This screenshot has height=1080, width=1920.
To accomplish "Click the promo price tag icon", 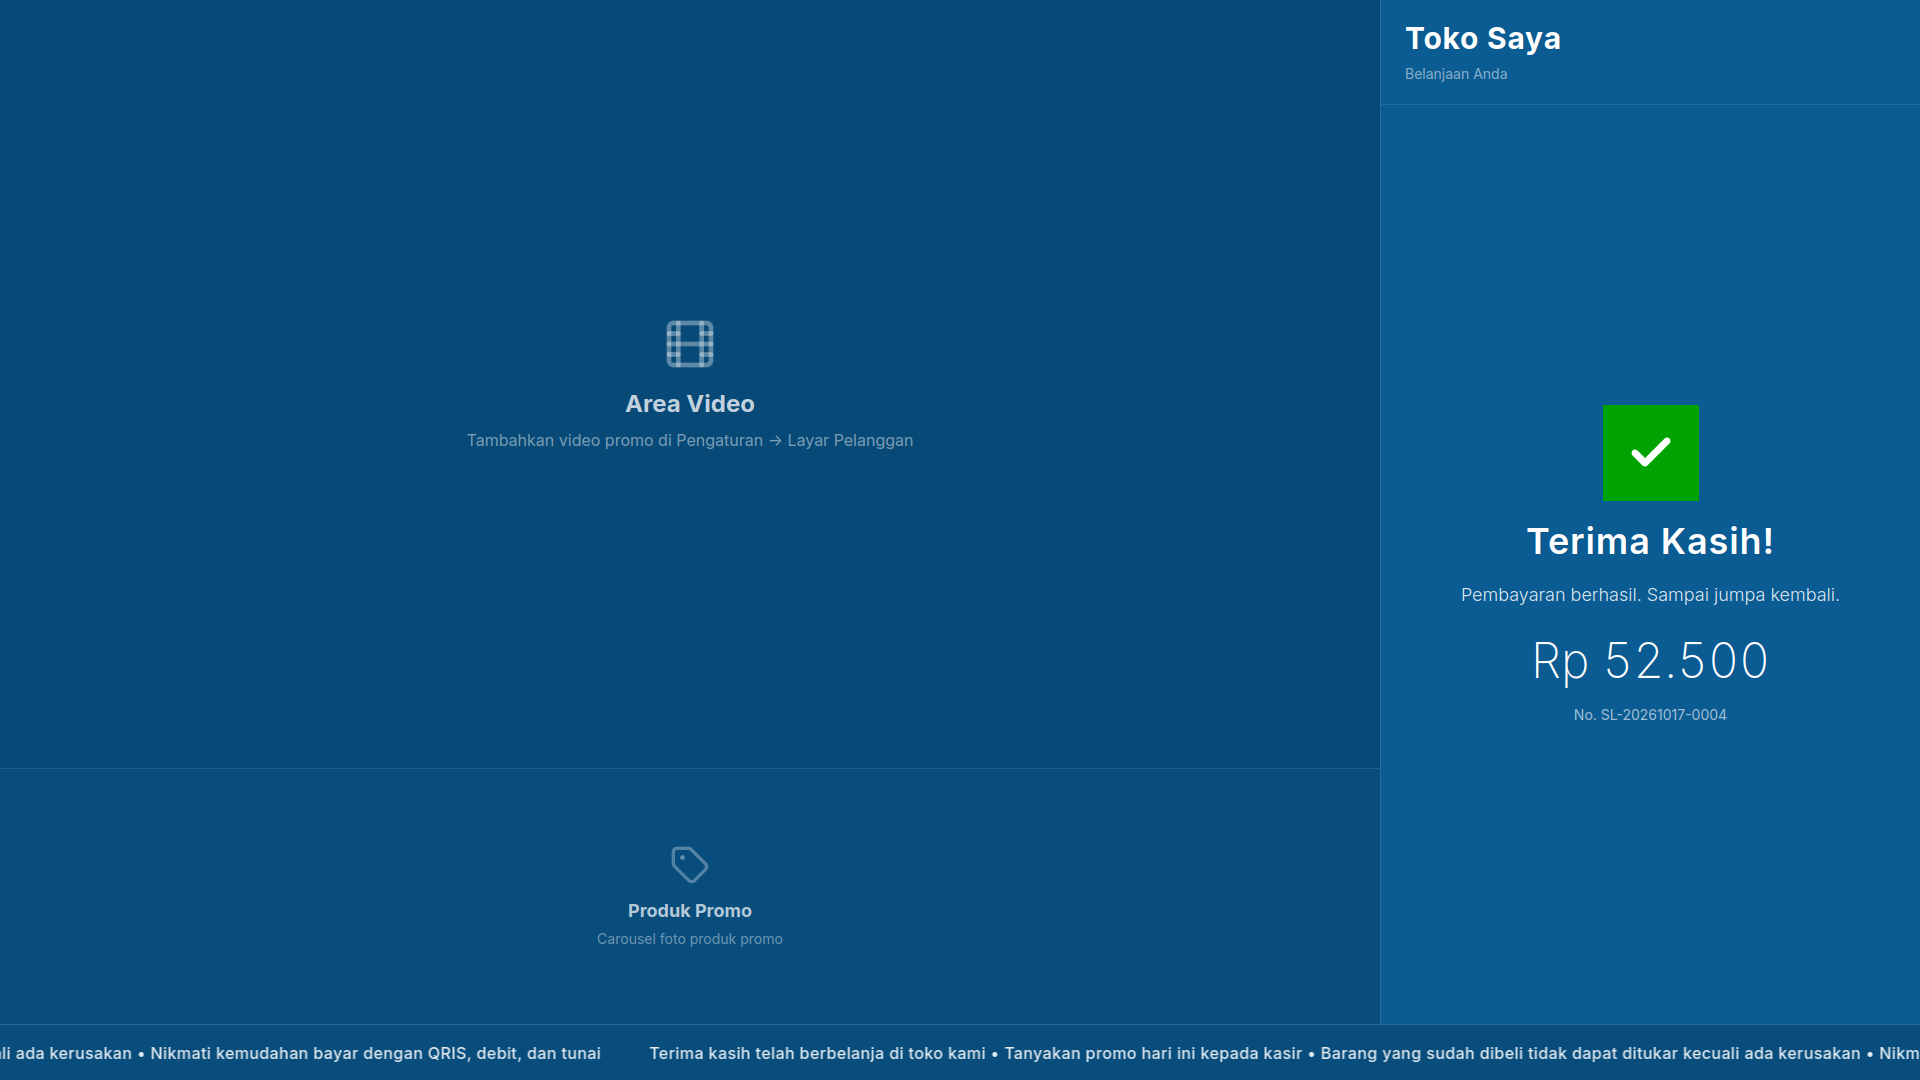I will [690, 865].
